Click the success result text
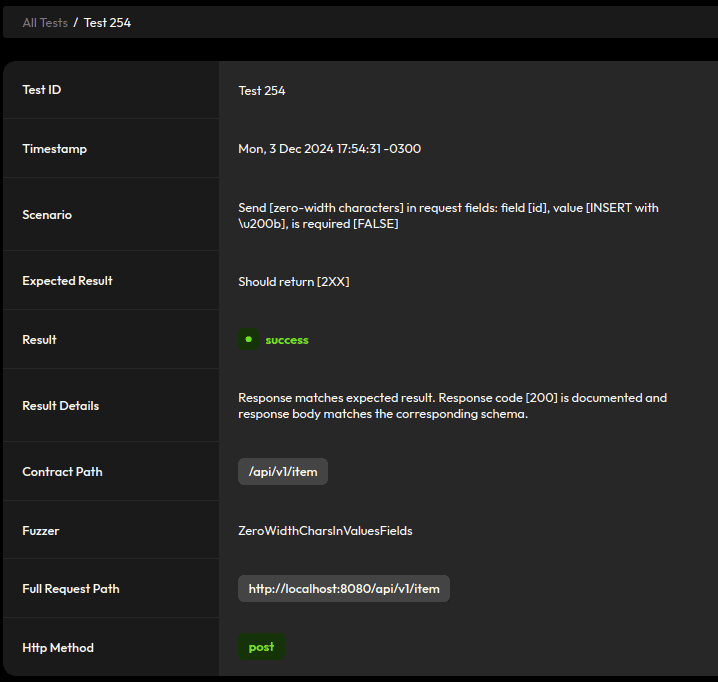 tap(287, 340)
